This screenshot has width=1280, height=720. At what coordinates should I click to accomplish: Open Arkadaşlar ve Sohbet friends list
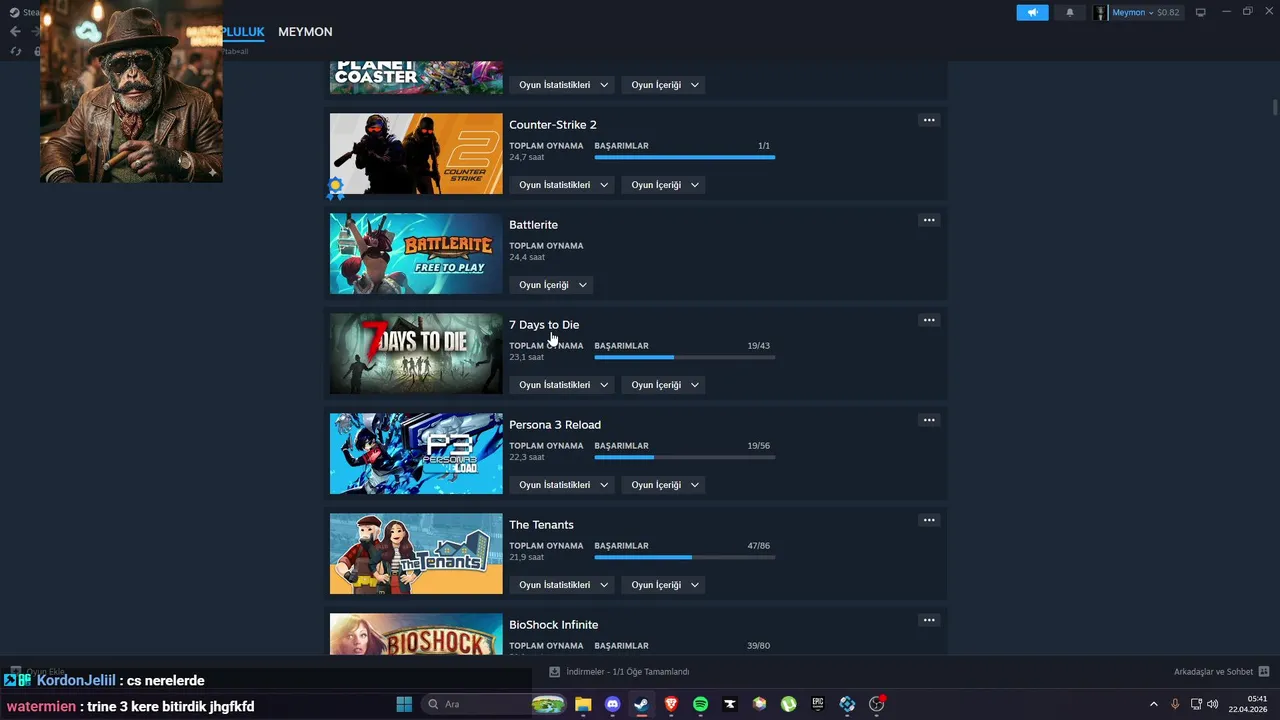point(1221,672)
